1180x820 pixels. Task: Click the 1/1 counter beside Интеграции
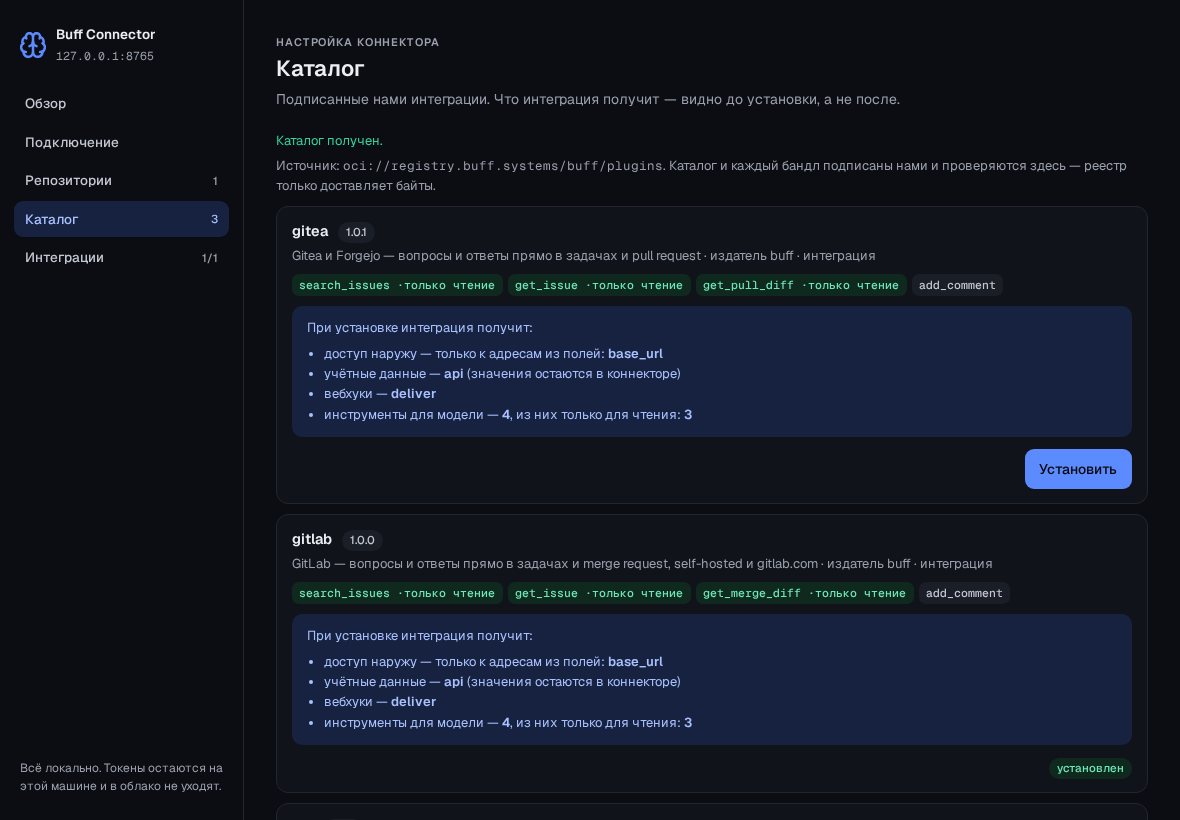[x=210, y=258]
